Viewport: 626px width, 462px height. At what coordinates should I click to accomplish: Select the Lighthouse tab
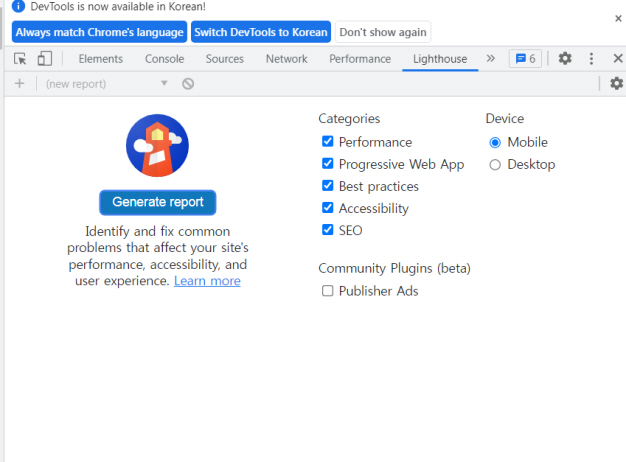(440, 59)
